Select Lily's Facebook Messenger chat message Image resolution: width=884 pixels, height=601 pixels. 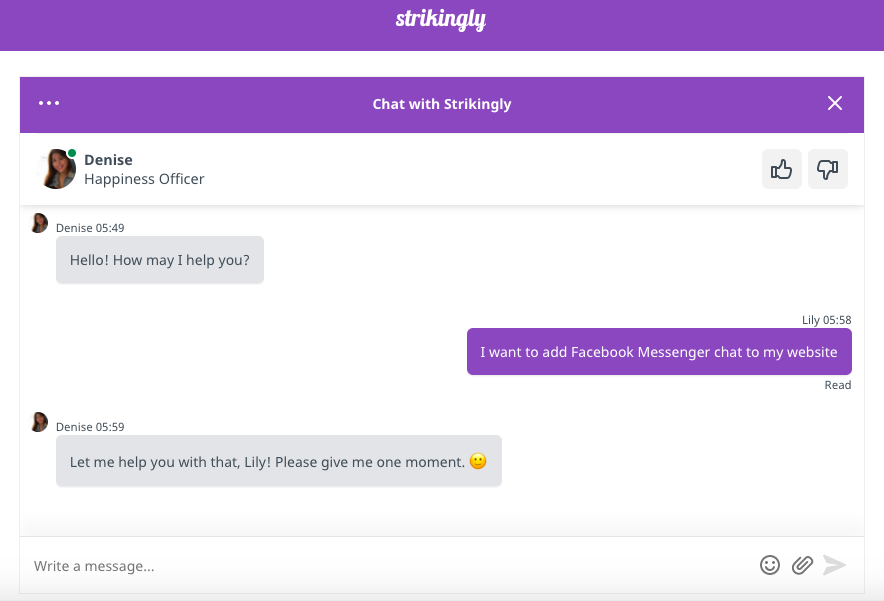click(x=659, y=352)
